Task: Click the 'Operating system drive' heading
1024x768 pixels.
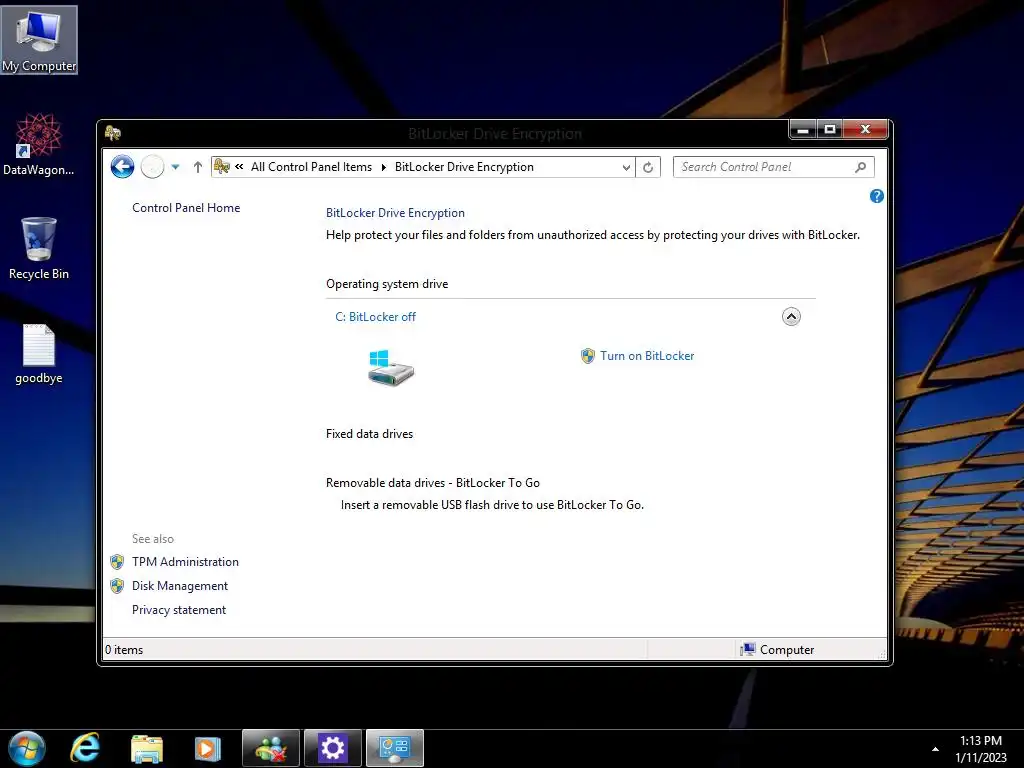Action: [x=387, y=284]
